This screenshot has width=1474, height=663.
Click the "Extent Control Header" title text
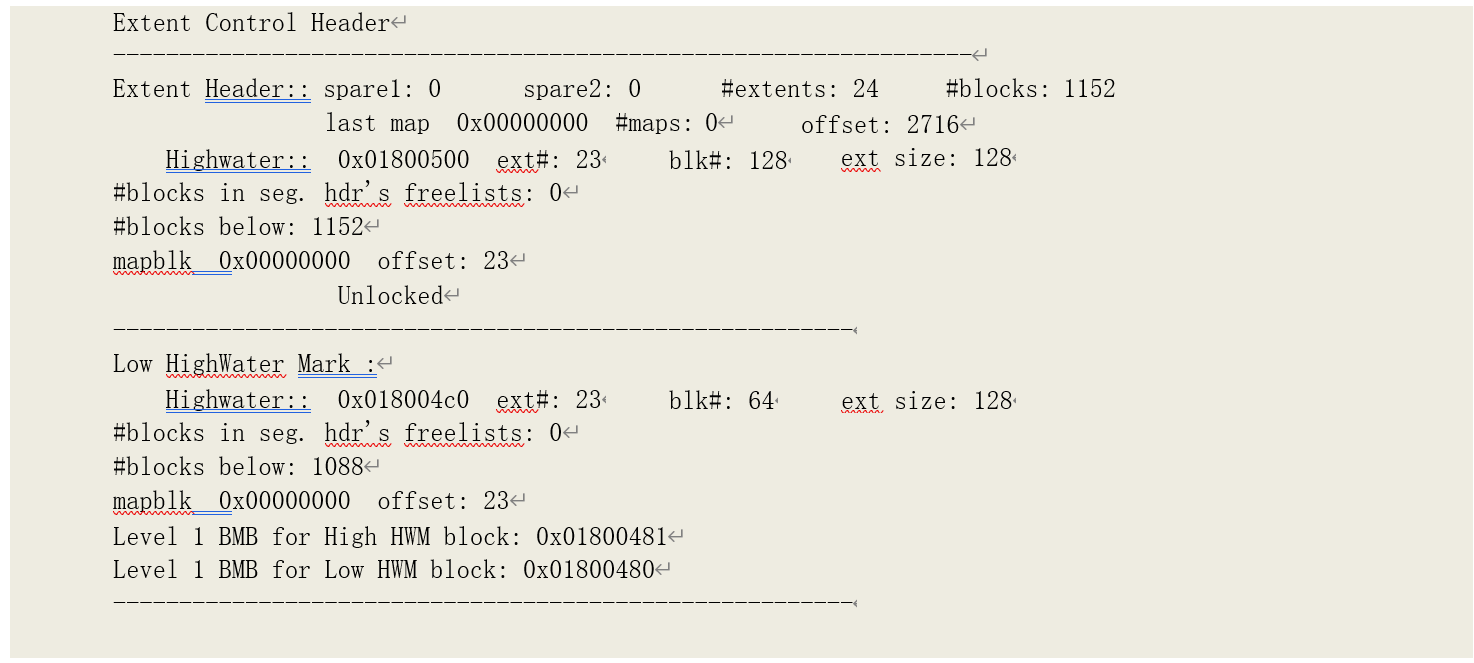(x=250, y=23)
